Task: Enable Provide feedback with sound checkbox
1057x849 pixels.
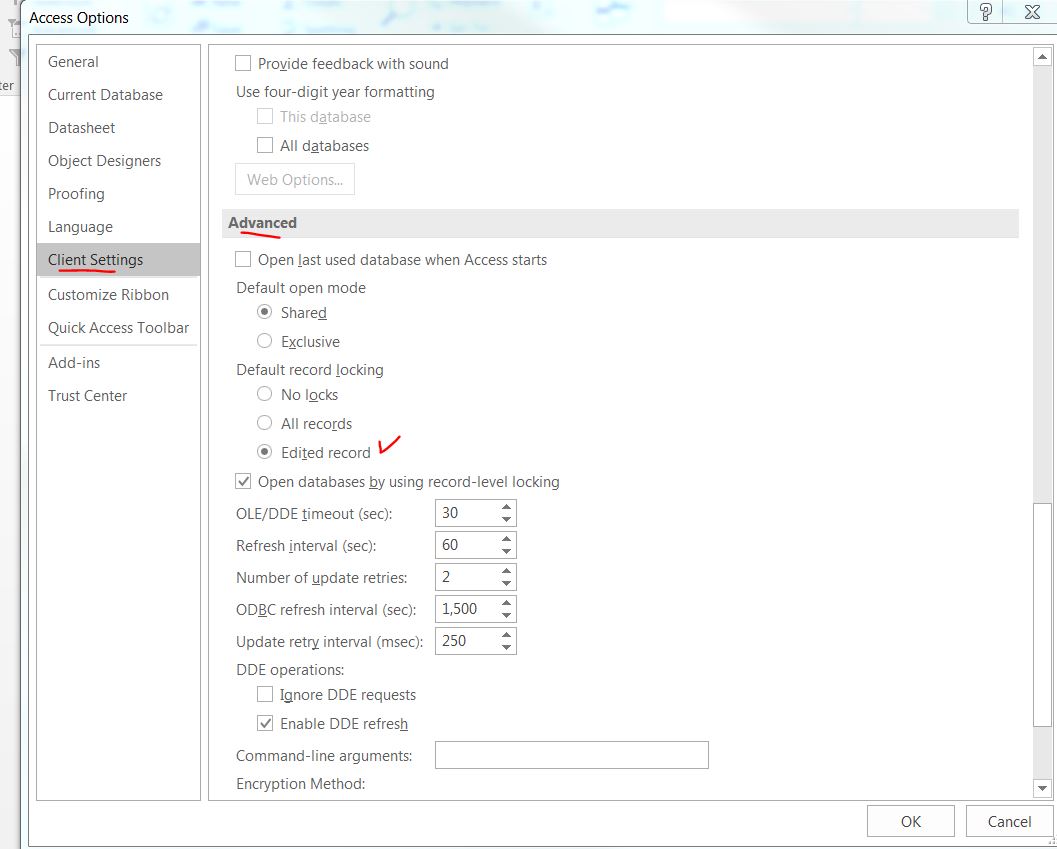Action: [243, 63]
